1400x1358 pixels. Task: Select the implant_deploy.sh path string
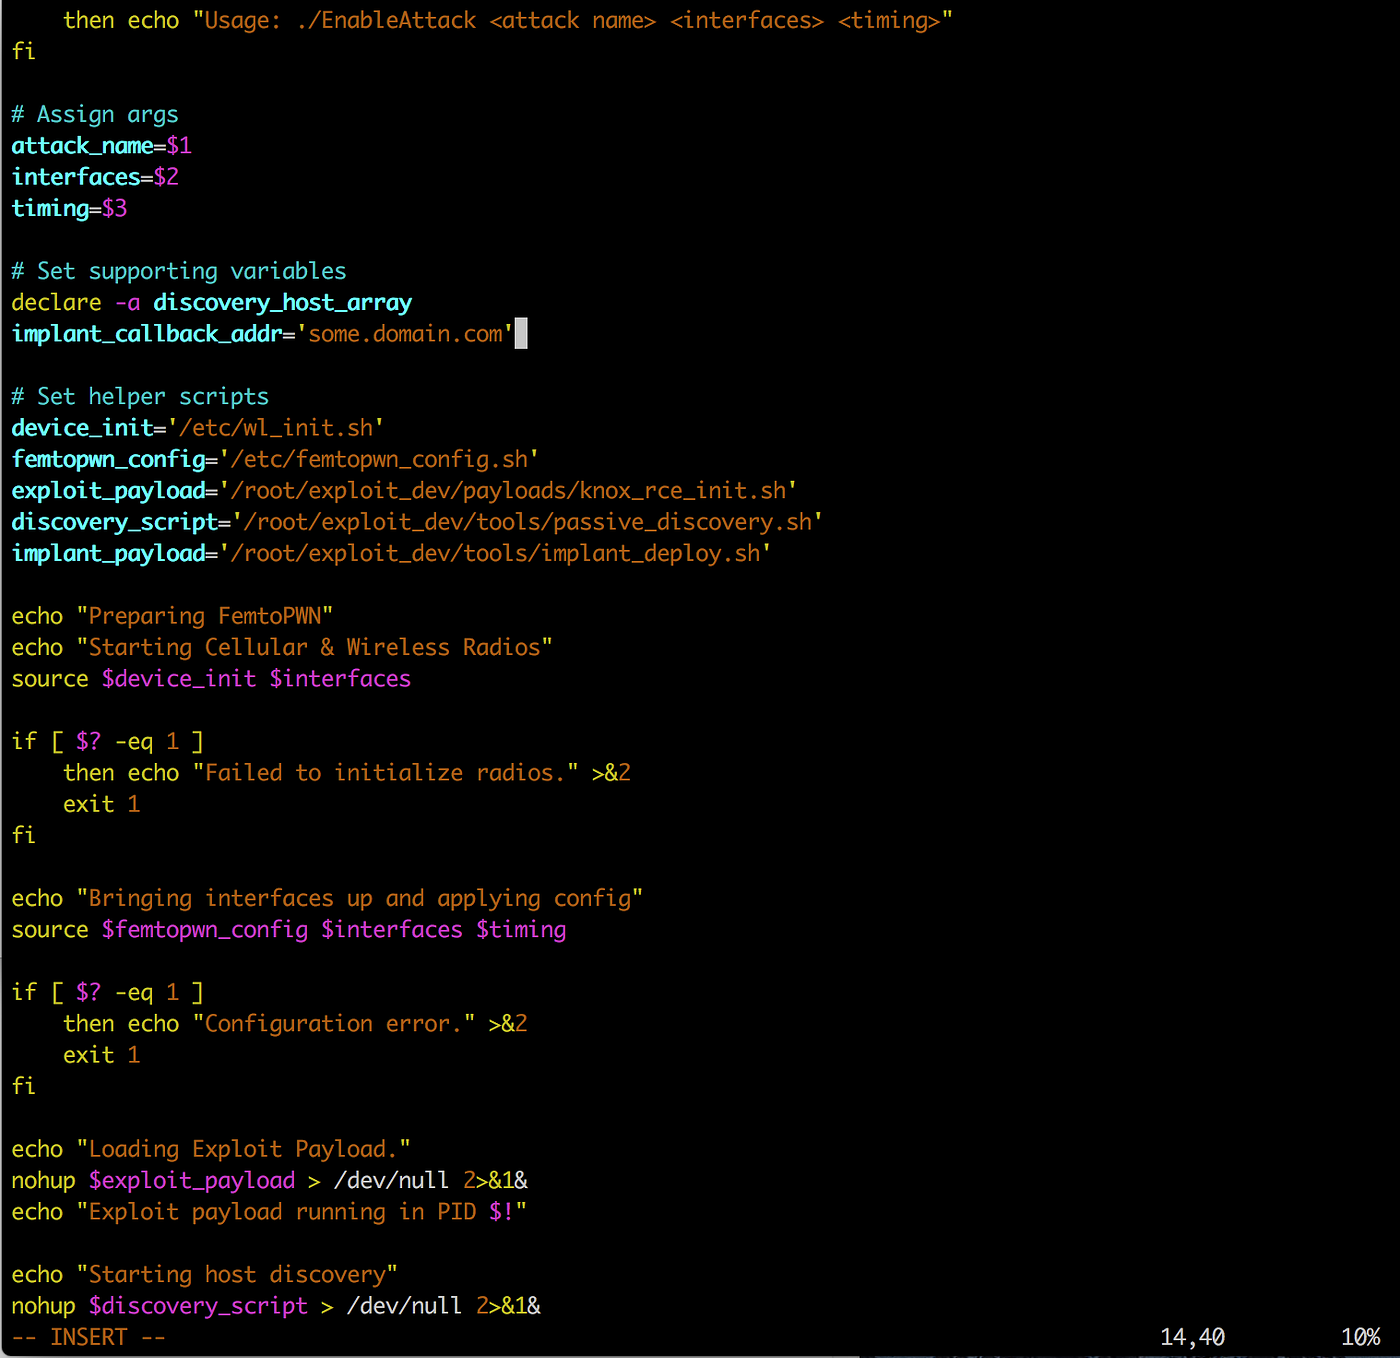[x=495, y=553]
